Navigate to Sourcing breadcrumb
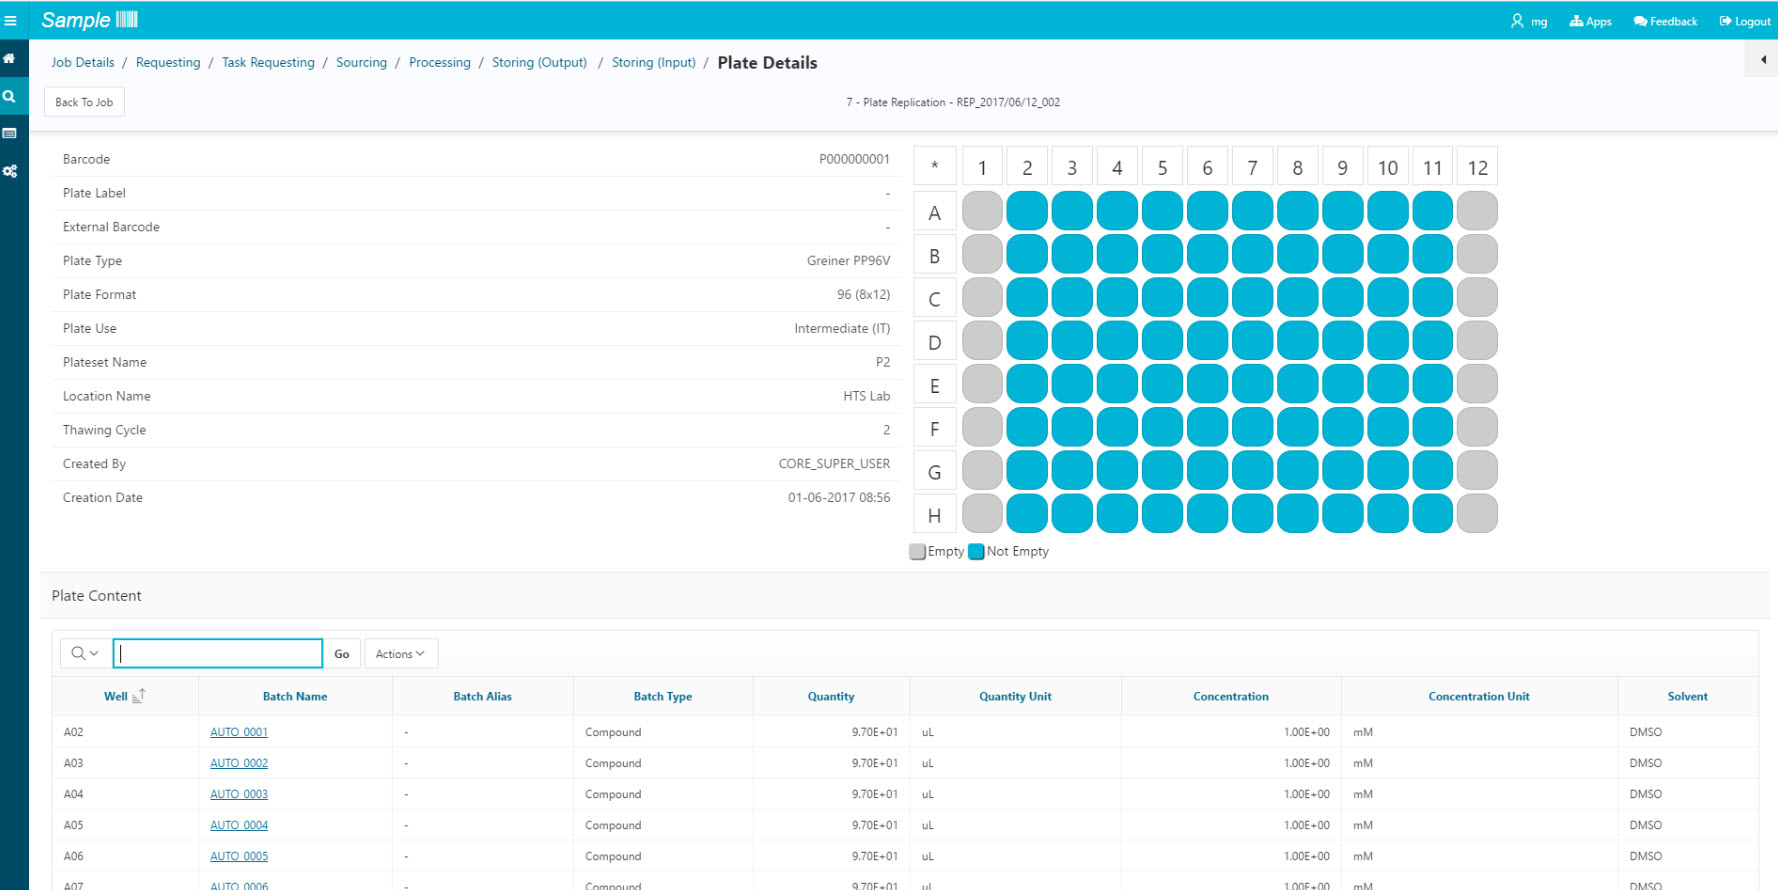 [361, 63]
